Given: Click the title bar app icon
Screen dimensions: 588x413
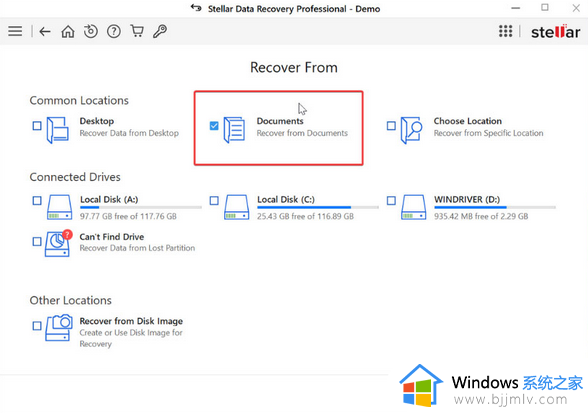Looking at the screenshot, I should pyautogui.click(x=196, y=8).
